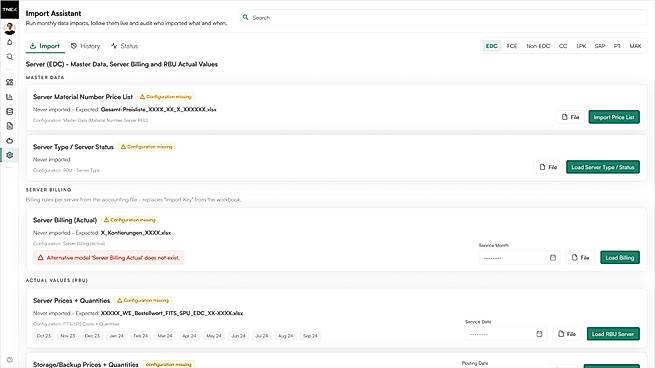Switch to the Status tab
The width and height of the screenshot is (655, 368).
[125, 46]
